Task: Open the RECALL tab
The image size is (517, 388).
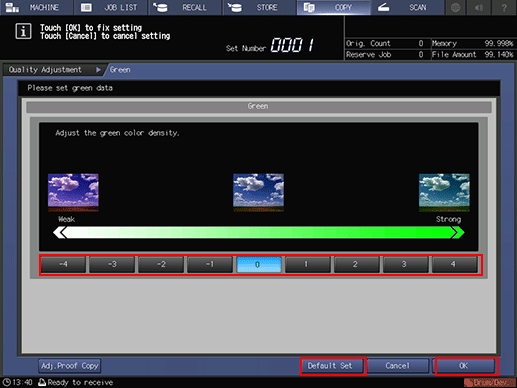Action: click(185, 7)
